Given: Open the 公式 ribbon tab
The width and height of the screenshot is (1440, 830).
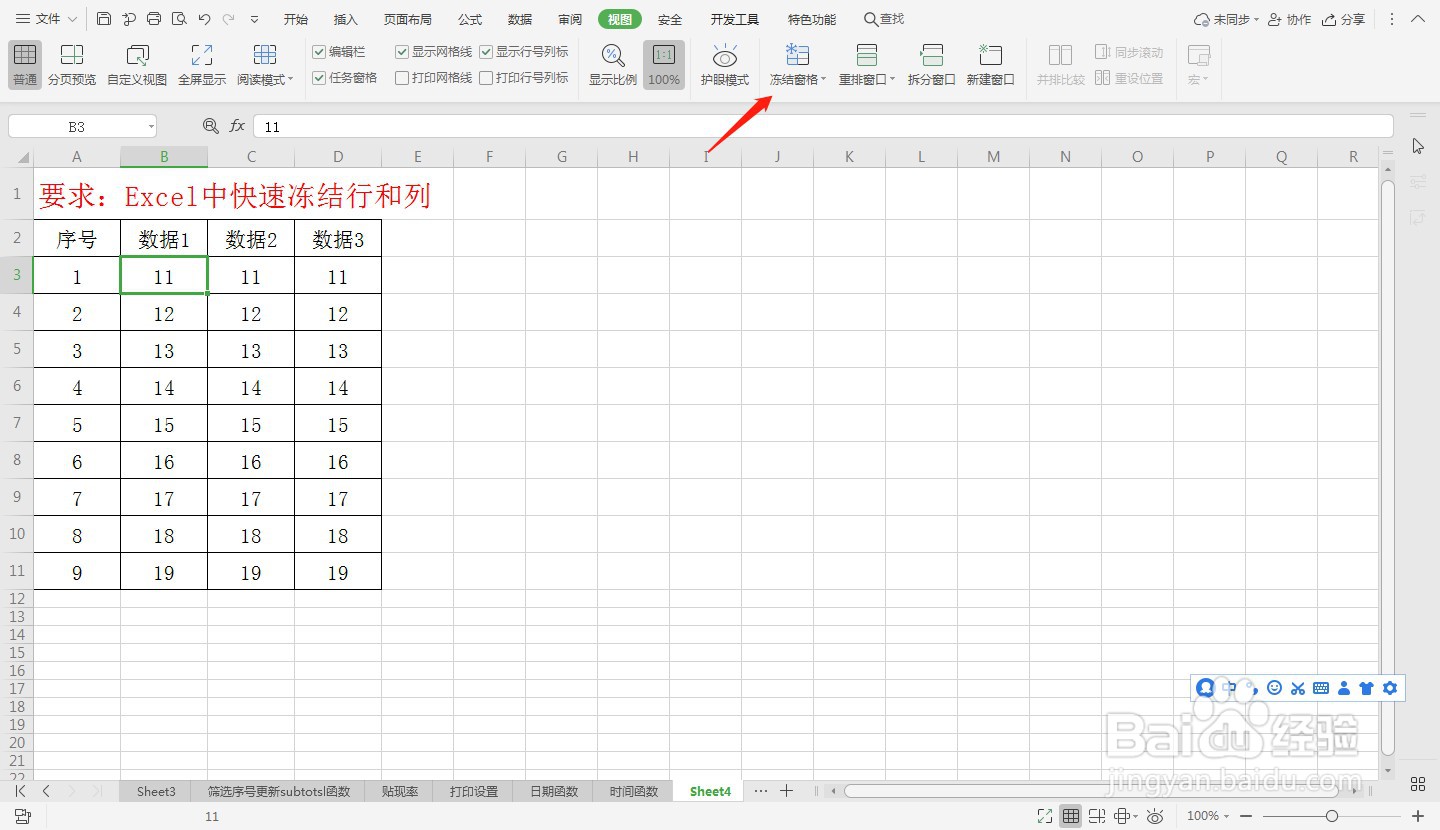Looking at the screenshot, I should [470, 19].
